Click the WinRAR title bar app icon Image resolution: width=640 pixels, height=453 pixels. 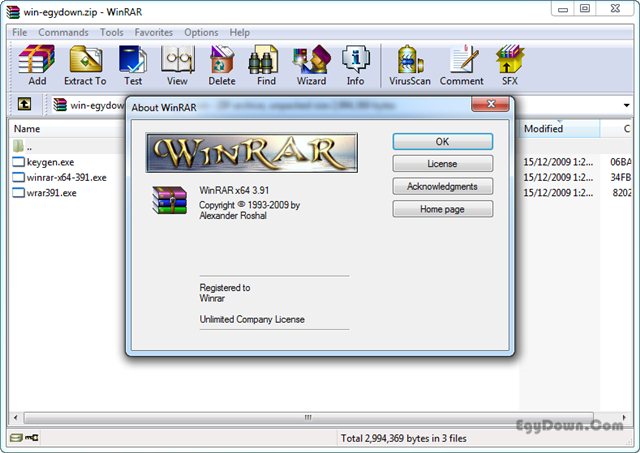pyautogui.click(x=13, y=12)
